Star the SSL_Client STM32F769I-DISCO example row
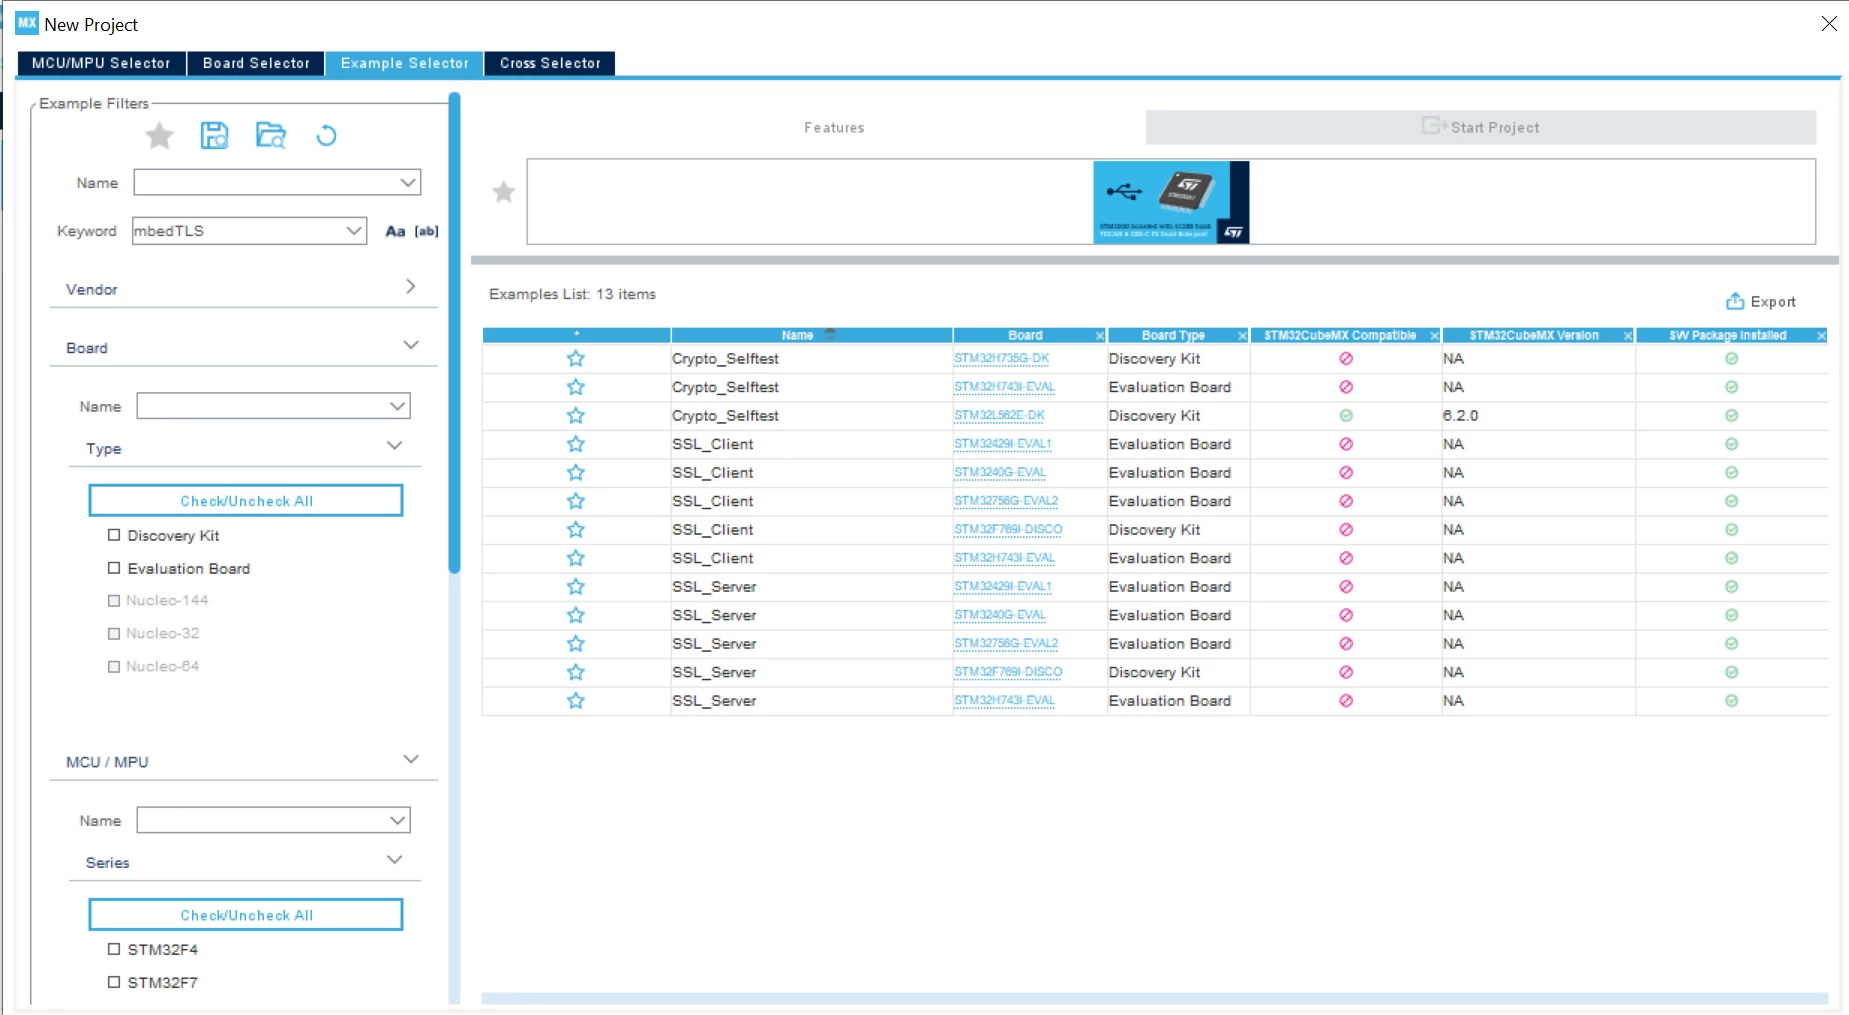This screenshot has width=1849, height=1015. coord(576,530)
